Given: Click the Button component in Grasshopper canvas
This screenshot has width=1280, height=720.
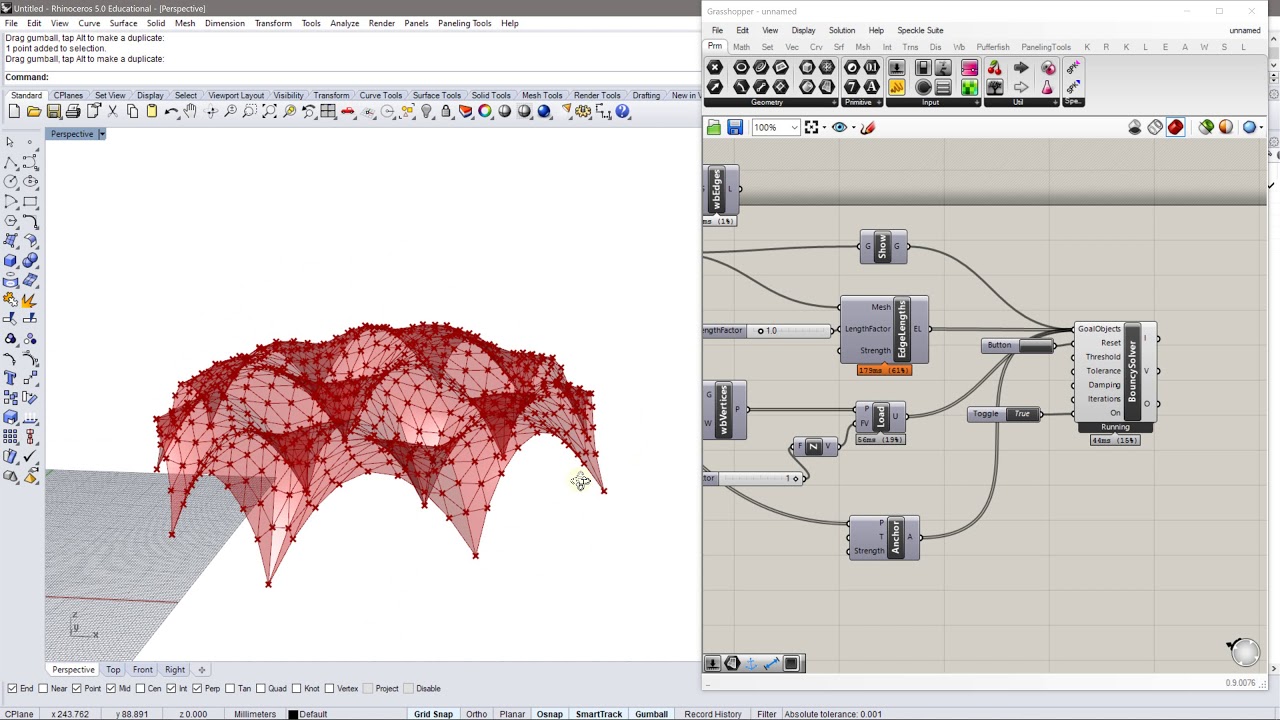Looking at the screenshot, I should pos(1018,346).
